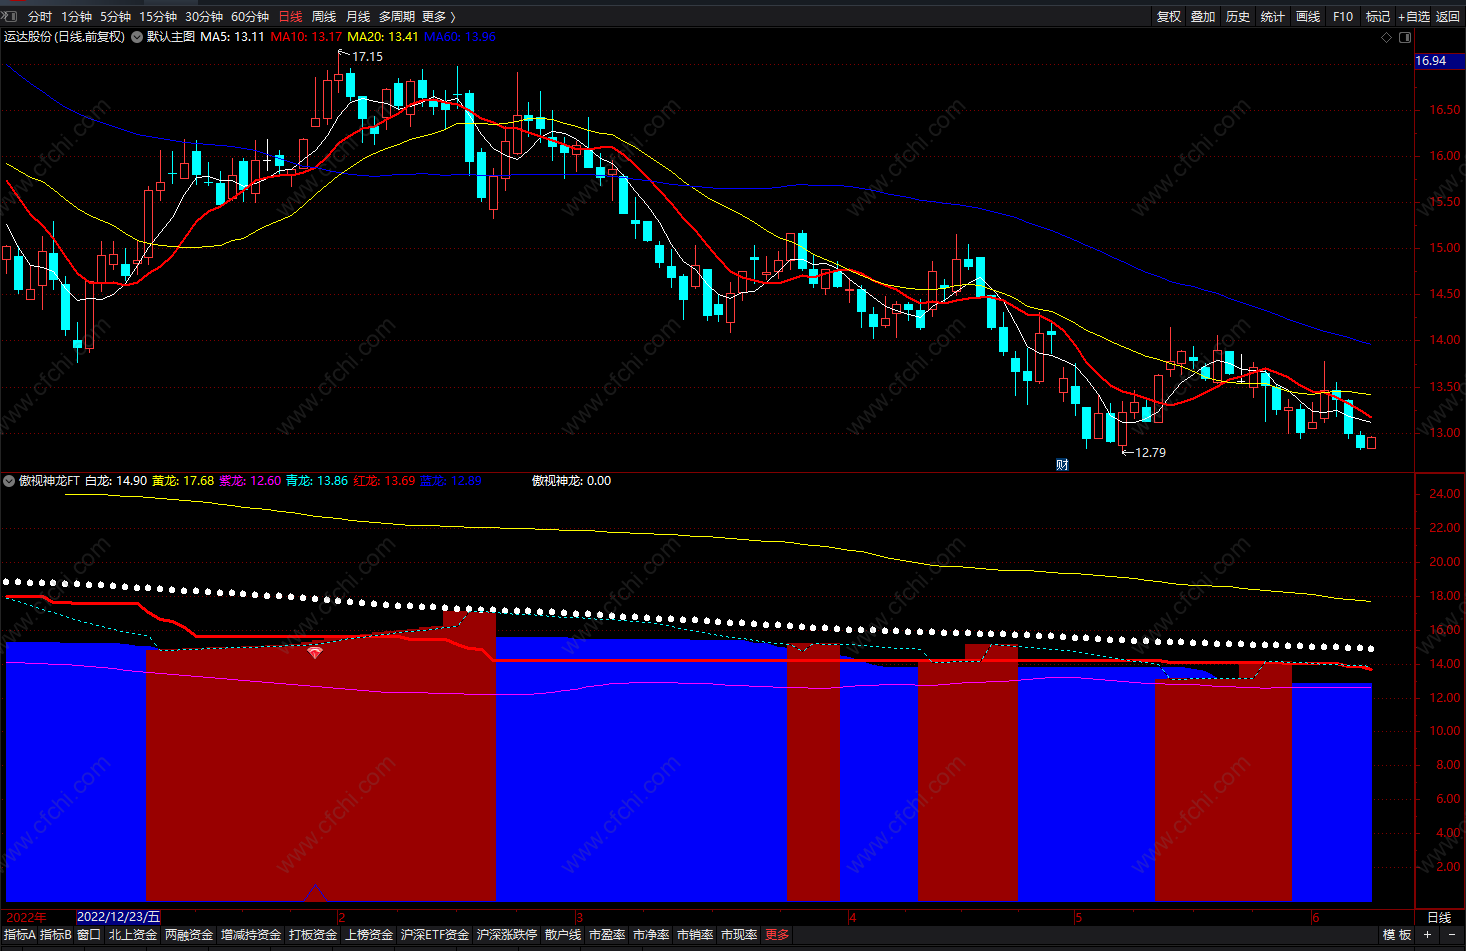Click the 返回 back button

(x=1448, y=16)
